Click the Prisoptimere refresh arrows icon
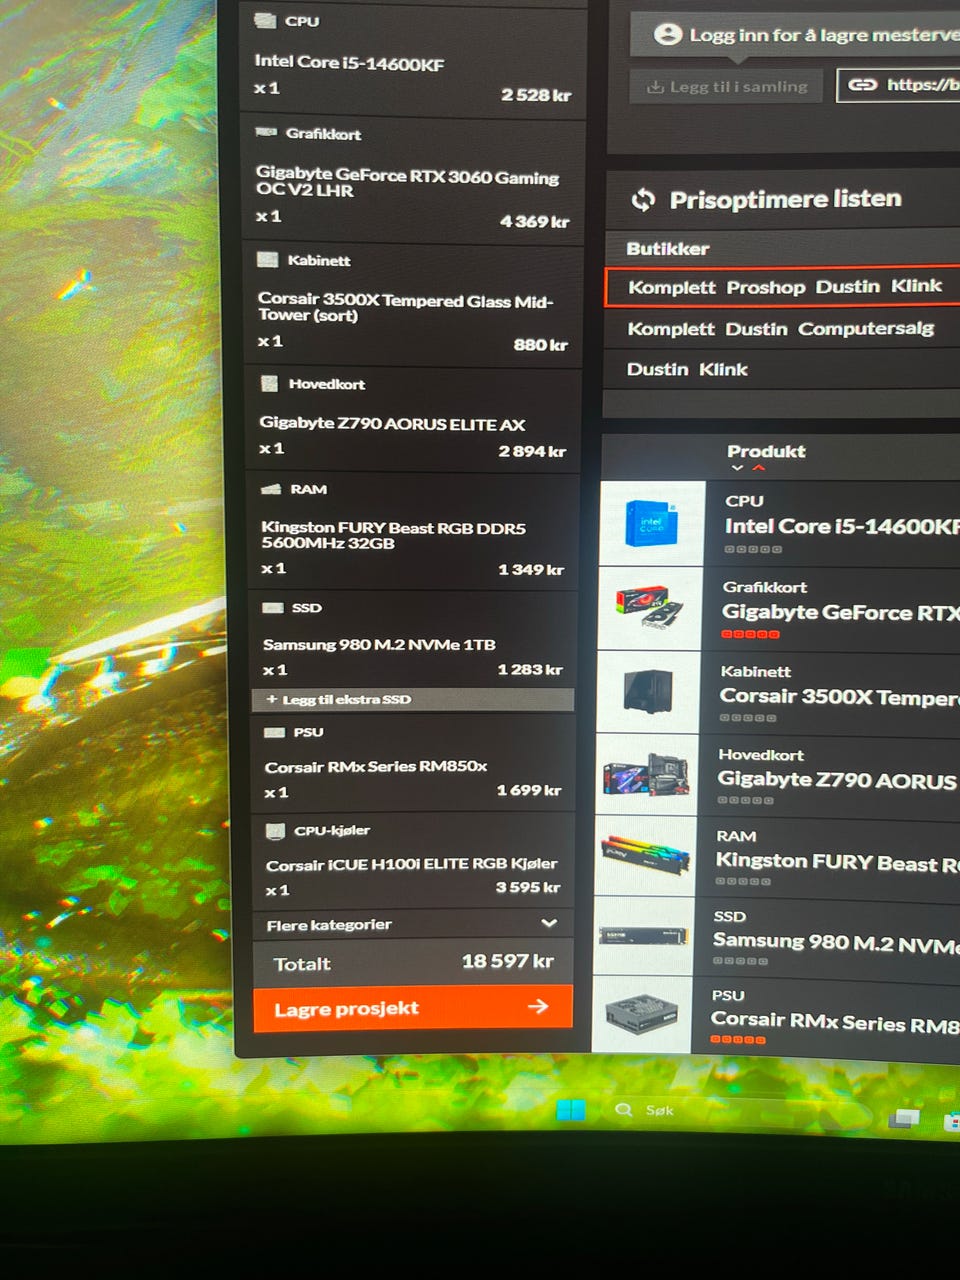Image resolution: width=960 pixels, height=1280 pixels. pyautogui.click(x=643, y=200)
